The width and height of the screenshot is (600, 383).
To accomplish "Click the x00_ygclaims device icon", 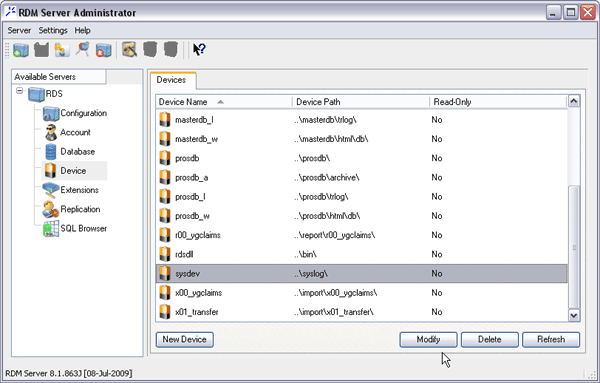I will pyautogui.click(x=165, y=293).
